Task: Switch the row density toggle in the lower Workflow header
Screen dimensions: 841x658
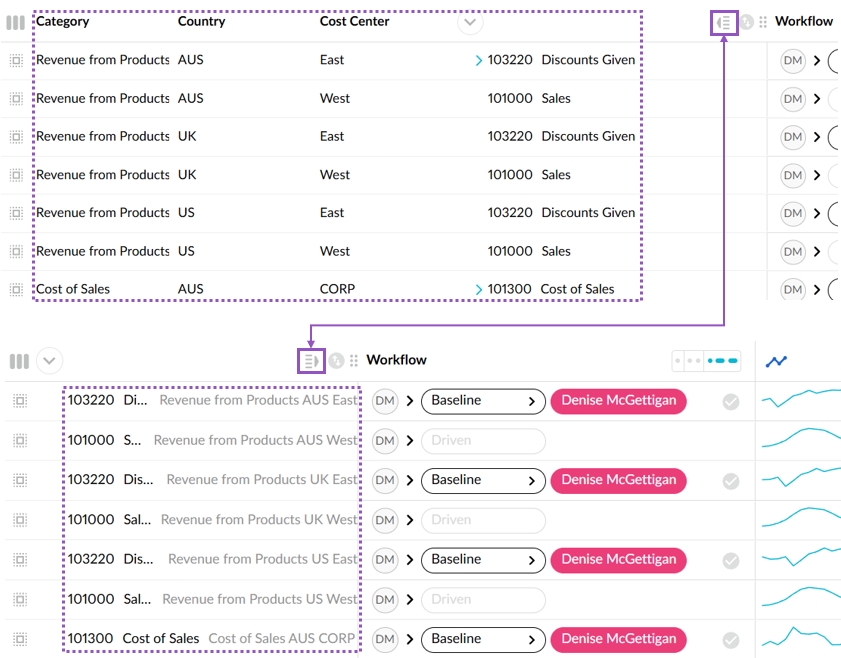Action: pyautogui.click(x=707, y=360)
